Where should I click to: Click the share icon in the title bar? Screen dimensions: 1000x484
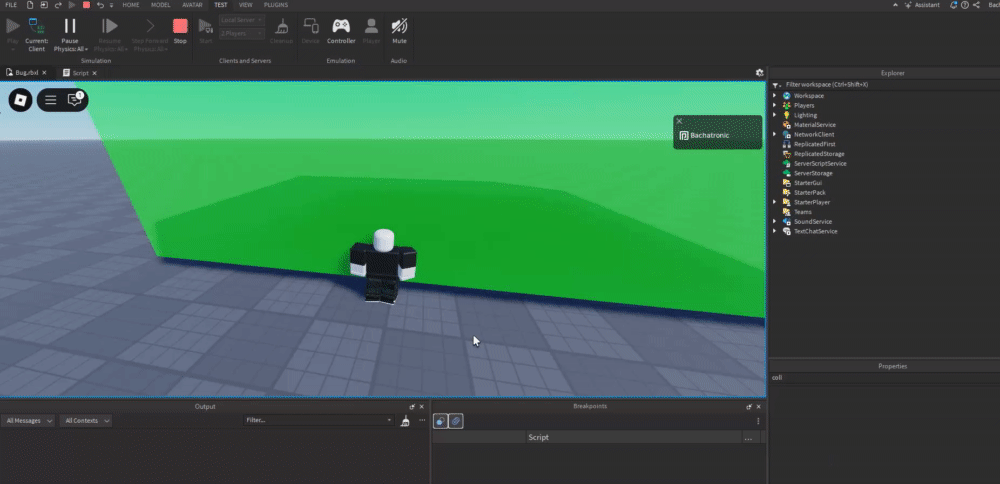976,5
